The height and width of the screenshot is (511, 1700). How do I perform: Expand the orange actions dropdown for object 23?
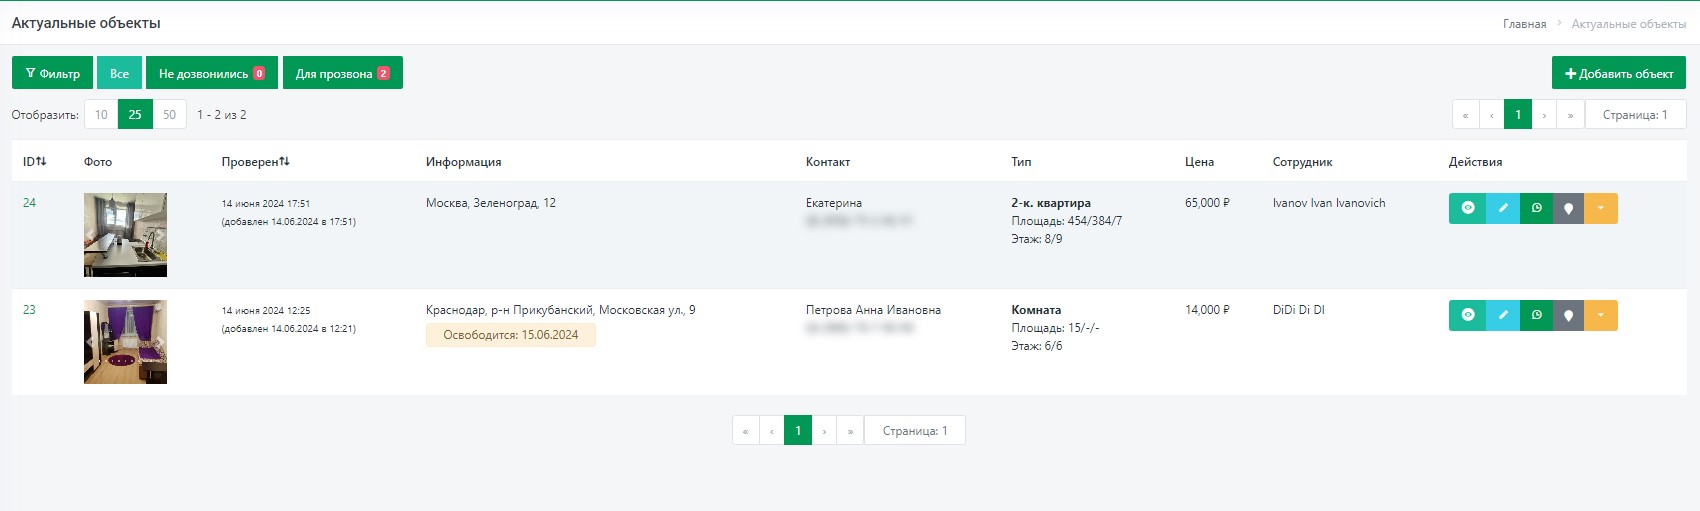click(x=1600, y=315)
